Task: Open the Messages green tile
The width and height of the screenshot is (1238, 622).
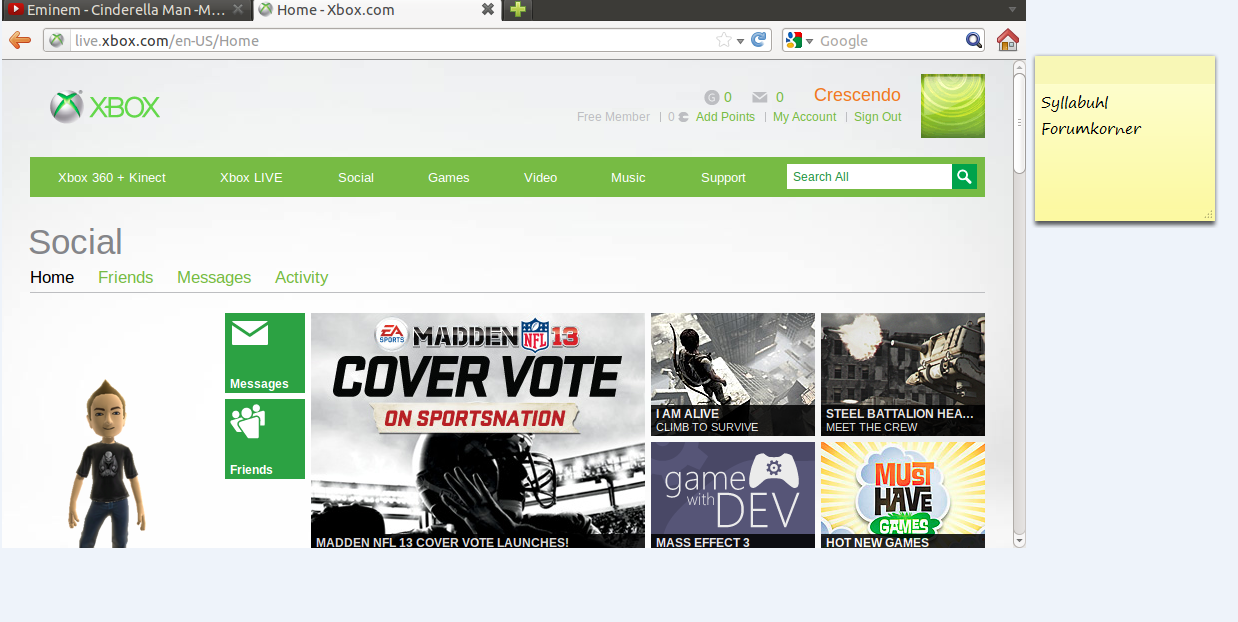Action: (x=265, y=353)
